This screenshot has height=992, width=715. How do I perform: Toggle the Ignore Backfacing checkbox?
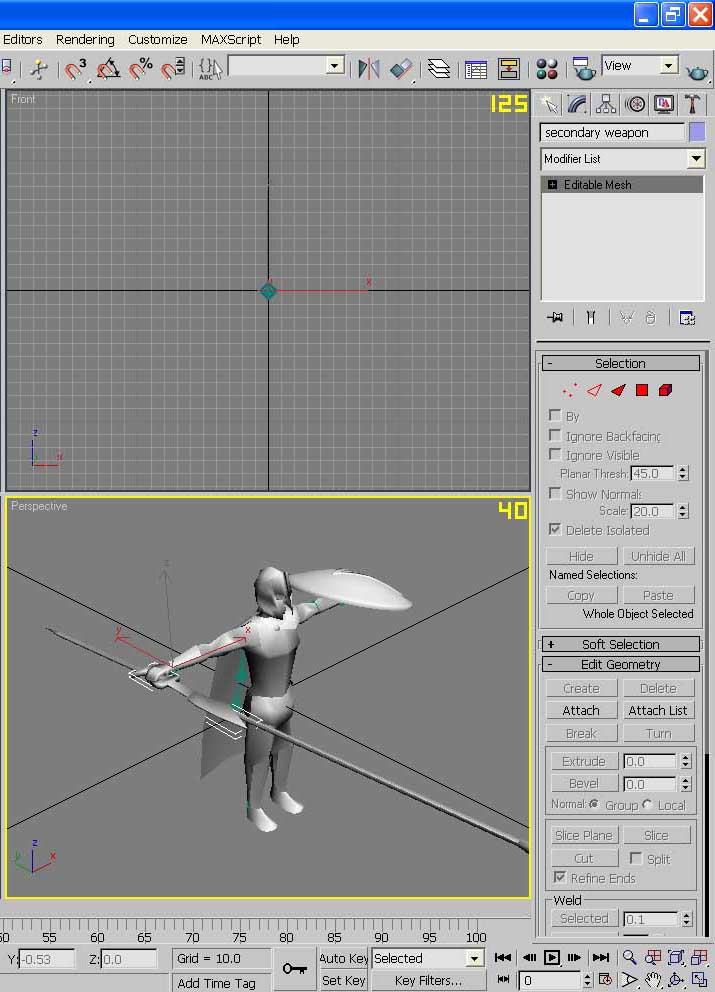[x=555, y=435]
